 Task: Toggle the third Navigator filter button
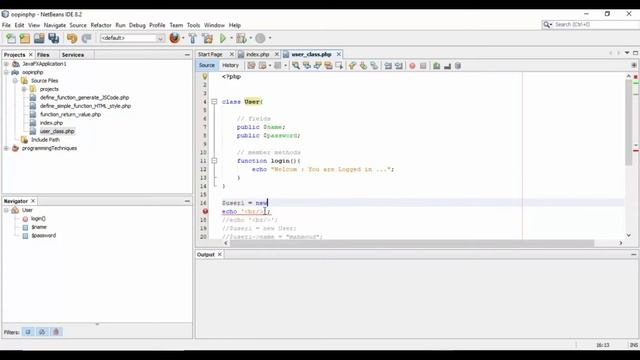56,332
